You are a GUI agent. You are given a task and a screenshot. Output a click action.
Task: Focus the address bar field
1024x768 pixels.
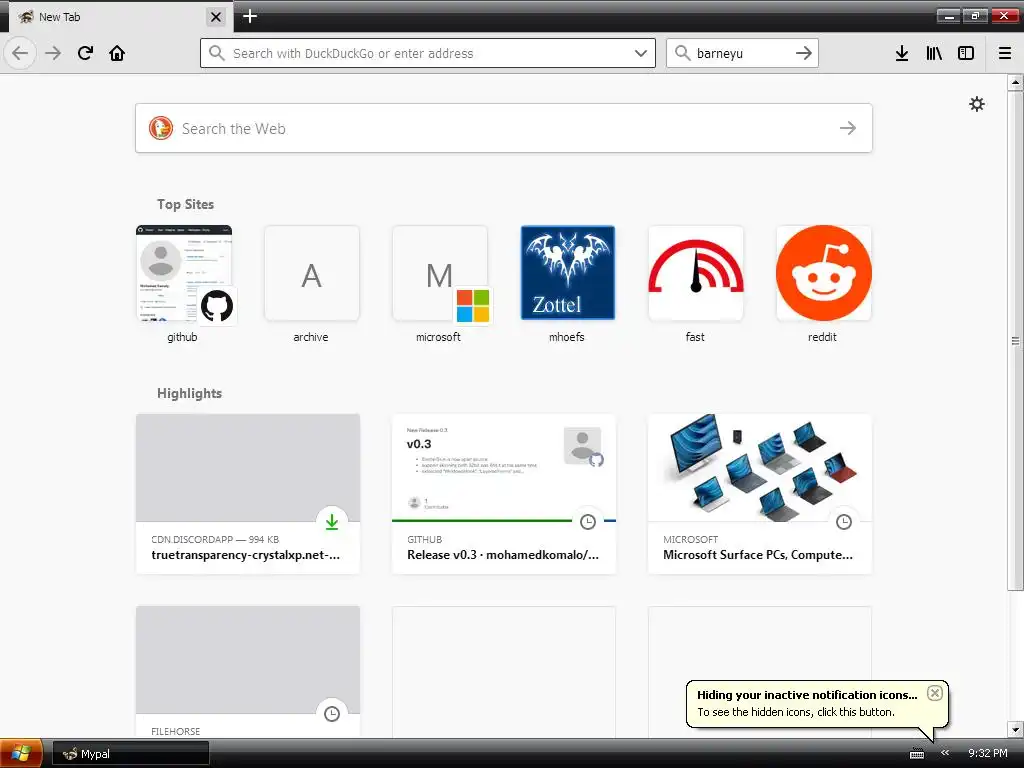point(428,53)
